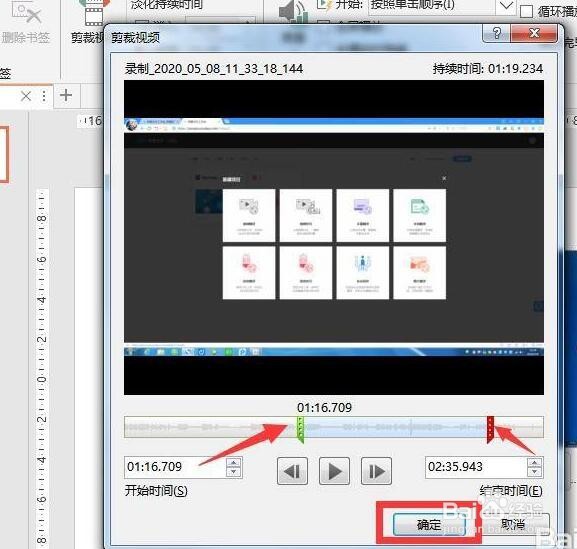Open the tab options three-dot menu
This screenshot has width=577, height=549.
[x=44, y=96]
